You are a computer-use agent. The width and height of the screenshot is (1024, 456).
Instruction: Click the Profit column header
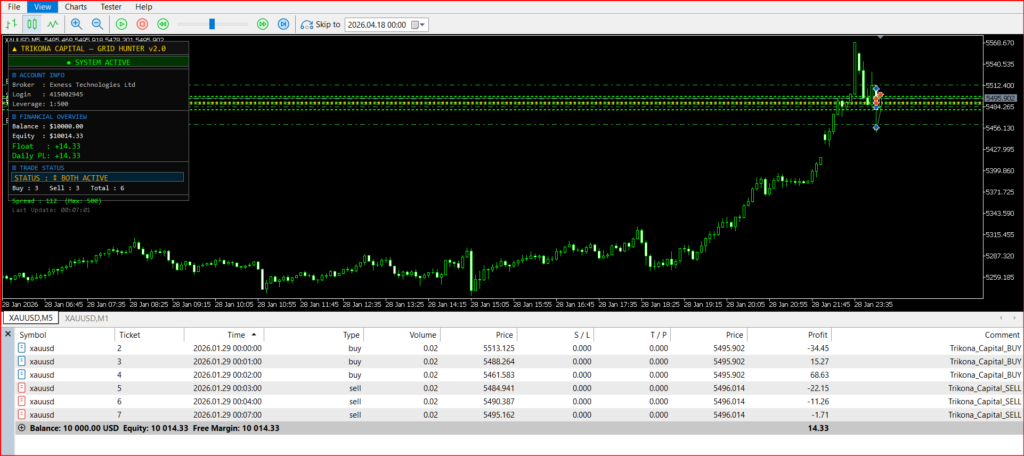point(790,334)
